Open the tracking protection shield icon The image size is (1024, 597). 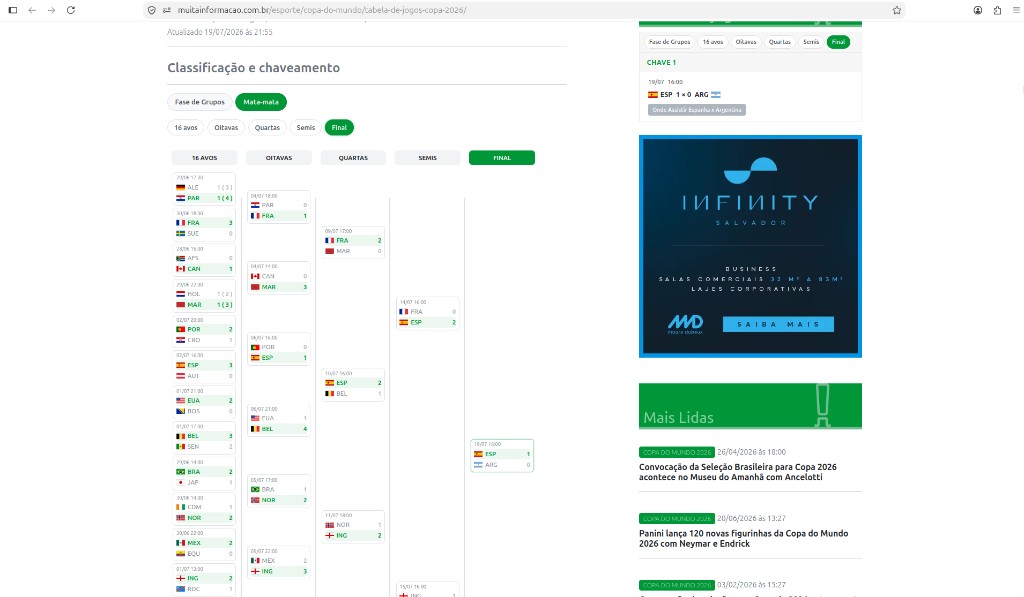click(152, 10)
